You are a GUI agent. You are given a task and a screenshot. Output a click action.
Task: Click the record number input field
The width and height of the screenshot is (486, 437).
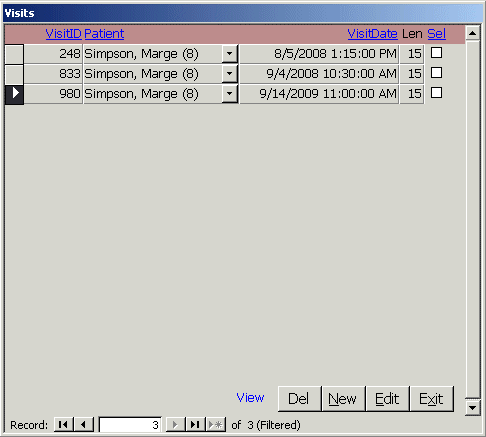click(x=130, y=425)
